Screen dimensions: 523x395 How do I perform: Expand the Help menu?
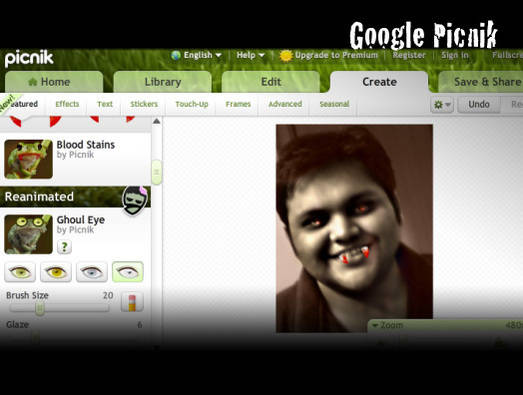(250, 55)
